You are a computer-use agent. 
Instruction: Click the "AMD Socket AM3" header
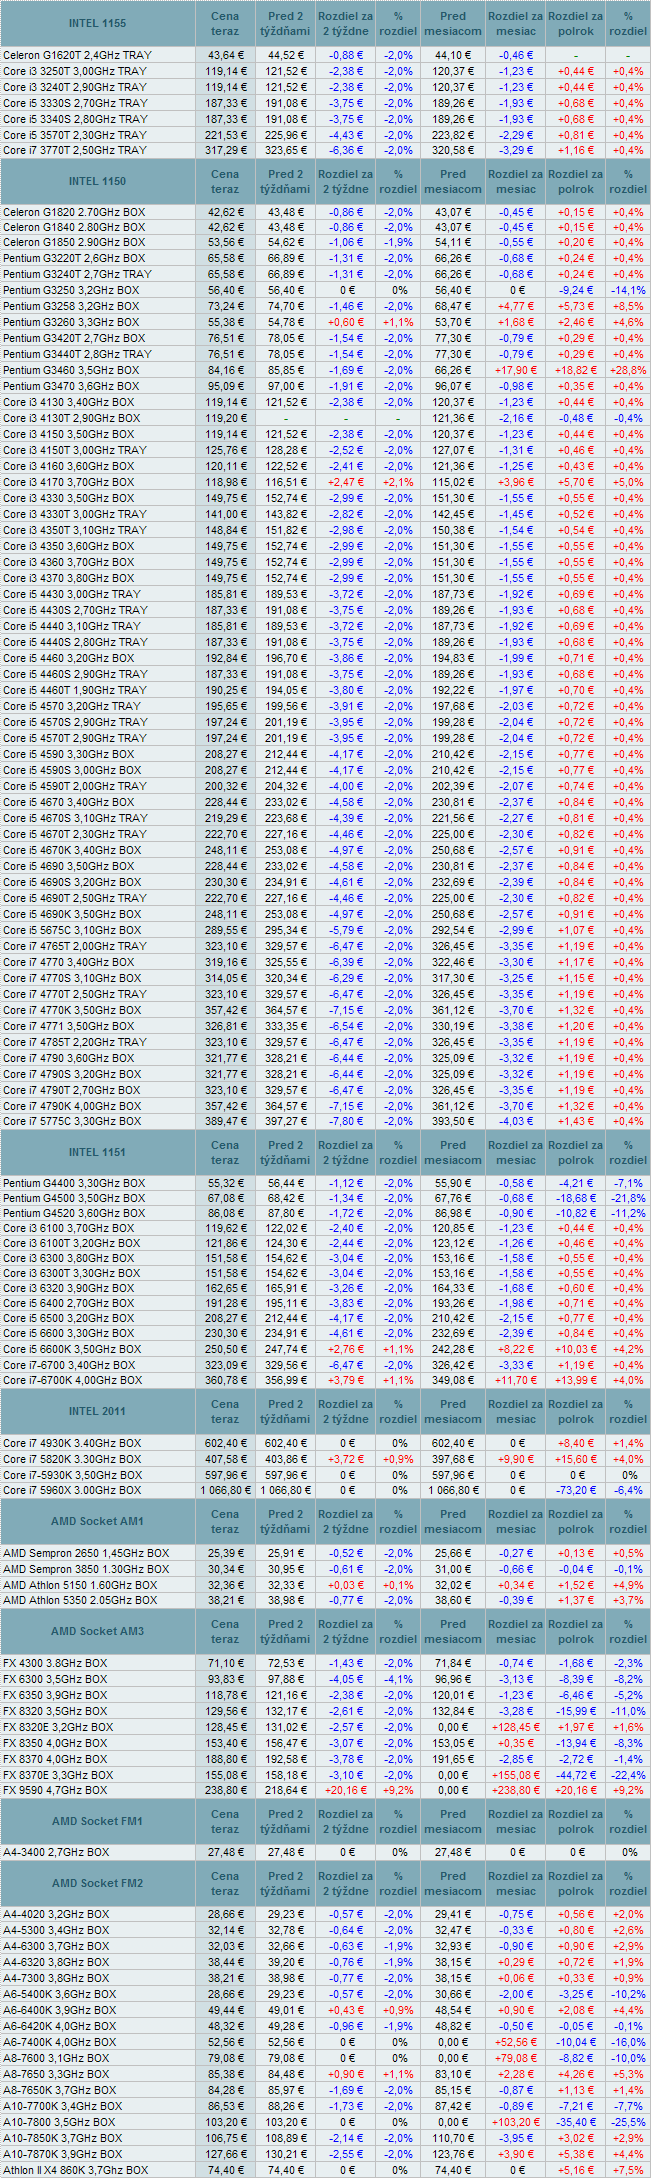point(97,1631)
